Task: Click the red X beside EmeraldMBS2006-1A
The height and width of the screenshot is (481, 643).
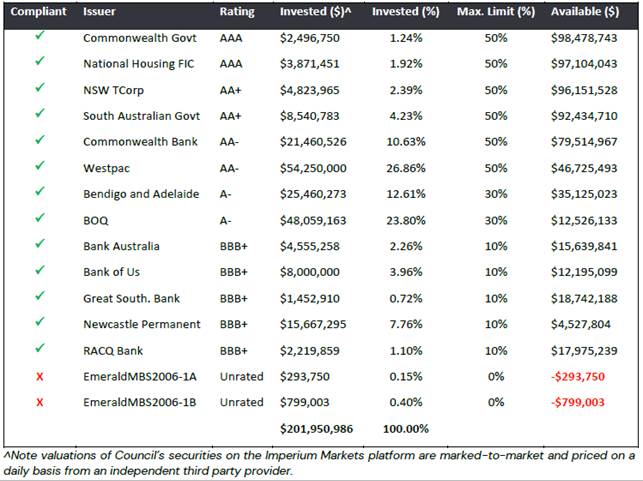Action: tap(39, 376)
